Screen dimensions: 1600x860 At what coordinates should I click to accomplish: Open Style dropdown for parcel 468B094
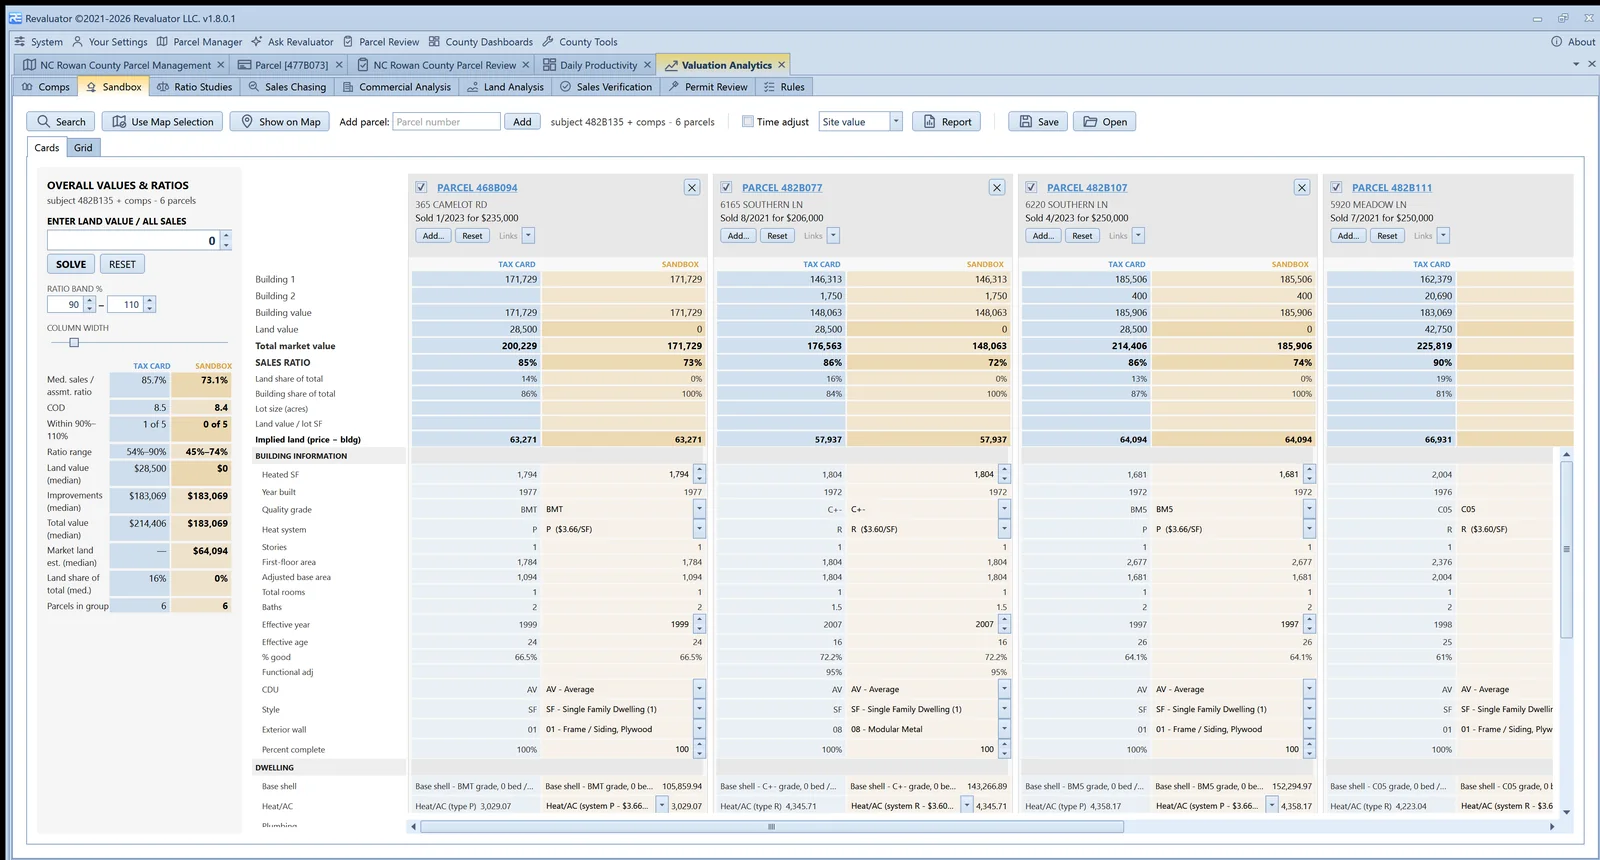tap(699, 709)
